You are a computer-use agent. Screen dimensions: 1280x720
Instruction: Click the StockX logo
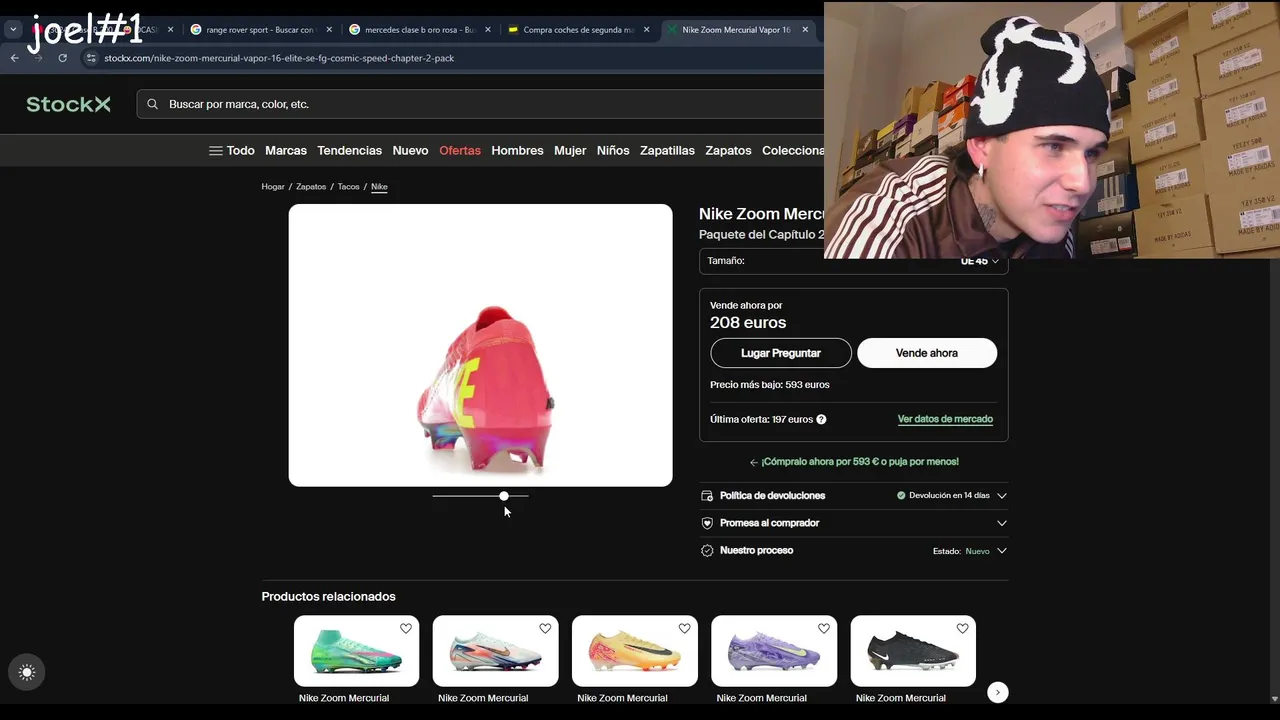coord(68,104)
